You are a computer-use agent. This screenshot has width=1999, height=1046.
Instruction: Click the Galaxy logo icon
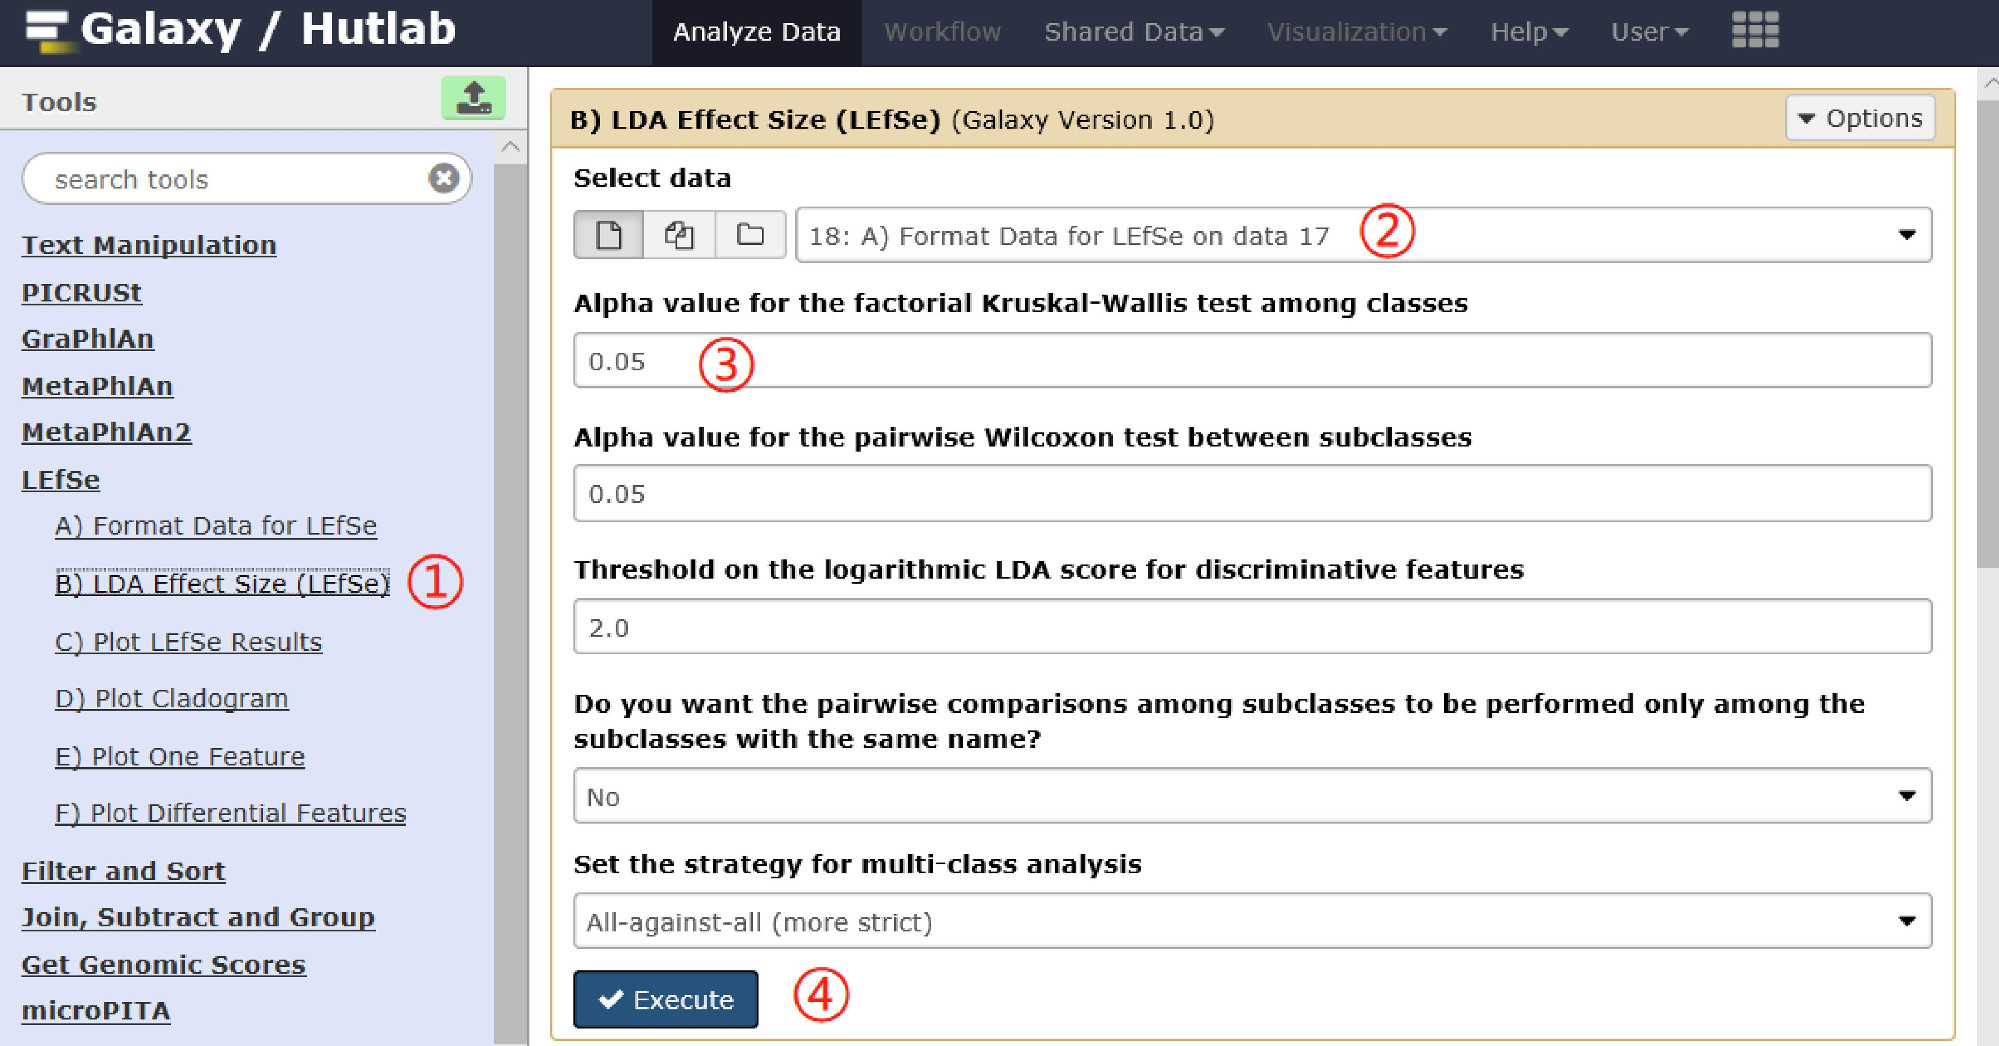pos(46,30)
